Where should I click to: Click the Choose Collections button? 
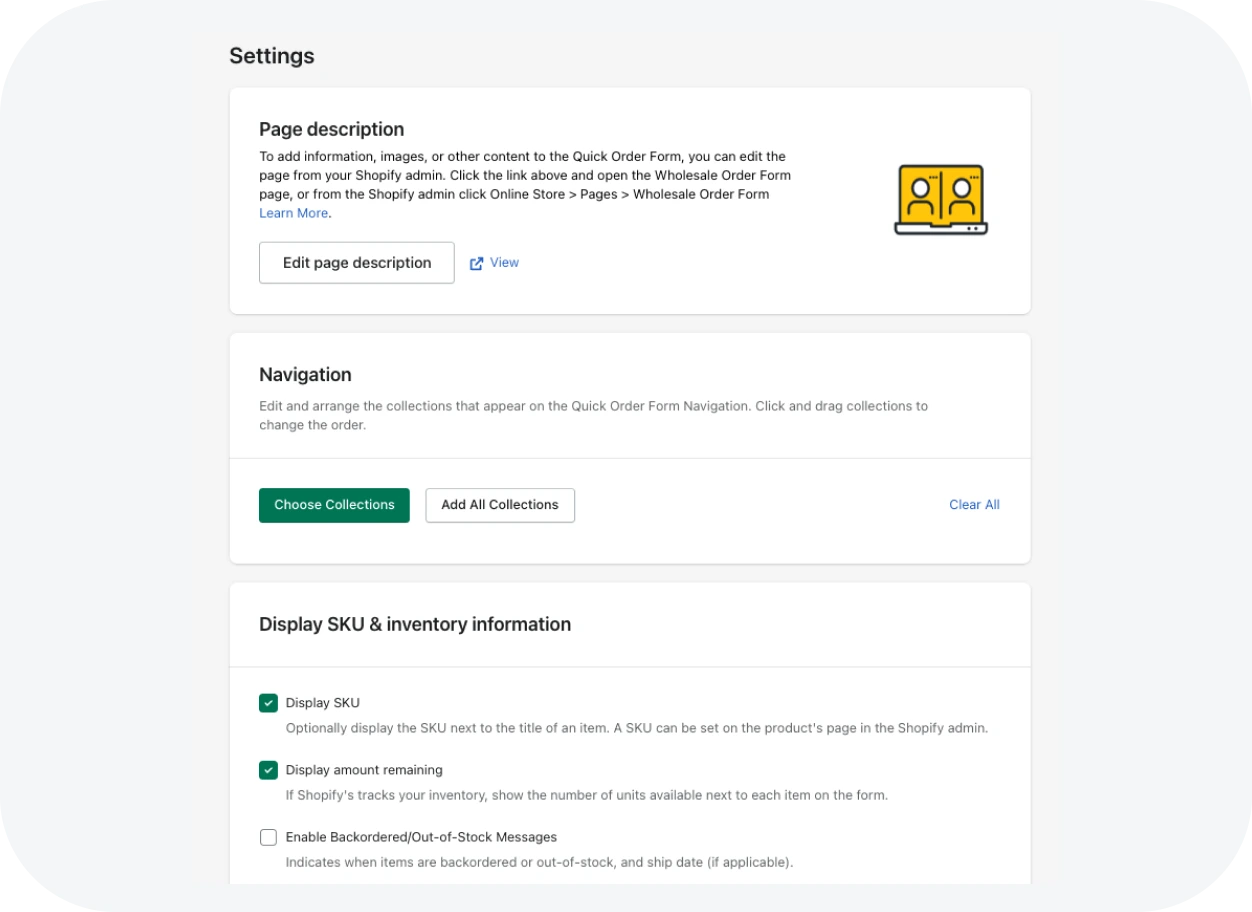334,505
